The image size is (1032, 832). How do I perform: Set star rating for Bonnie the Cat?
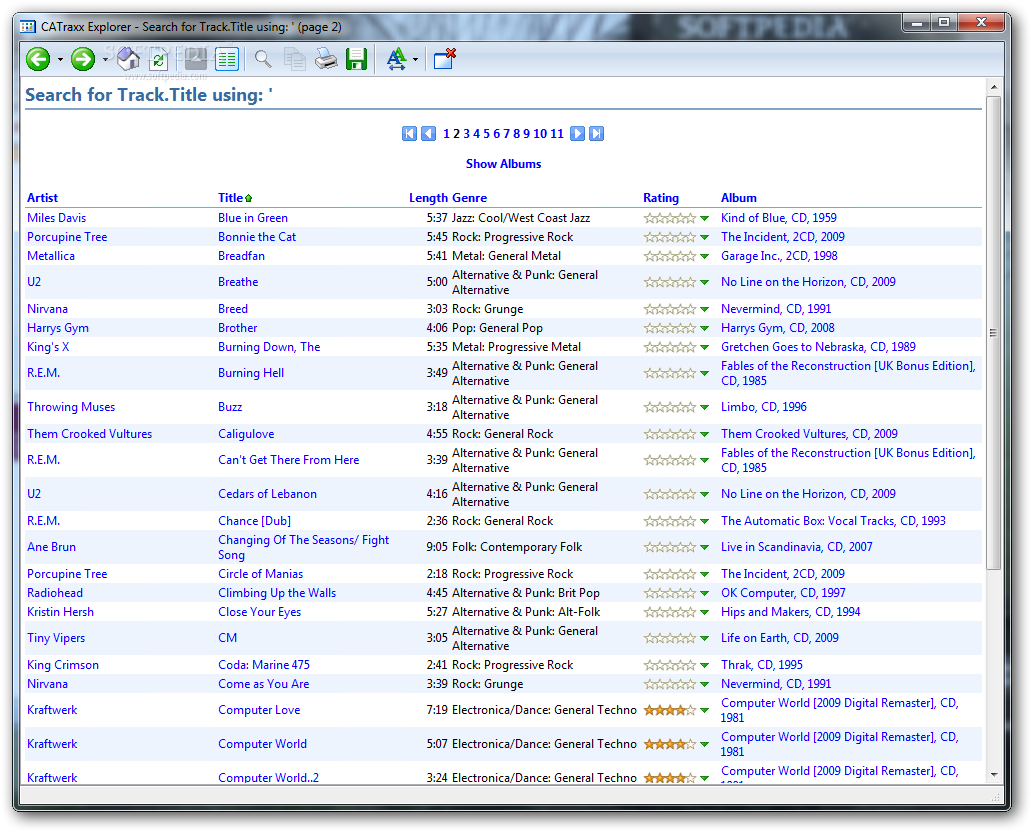[670, 237]
